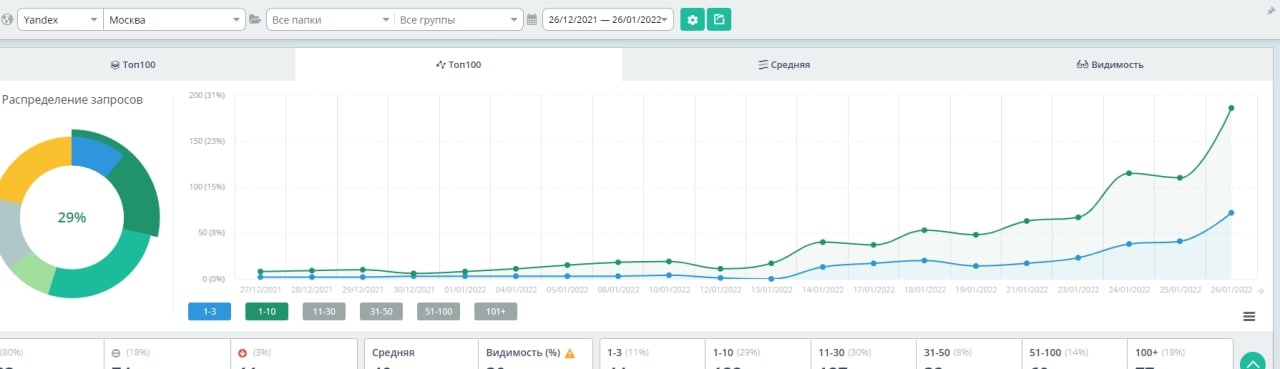
Task: Click the globe icon beside the Yandex selector
Action: 8,19
